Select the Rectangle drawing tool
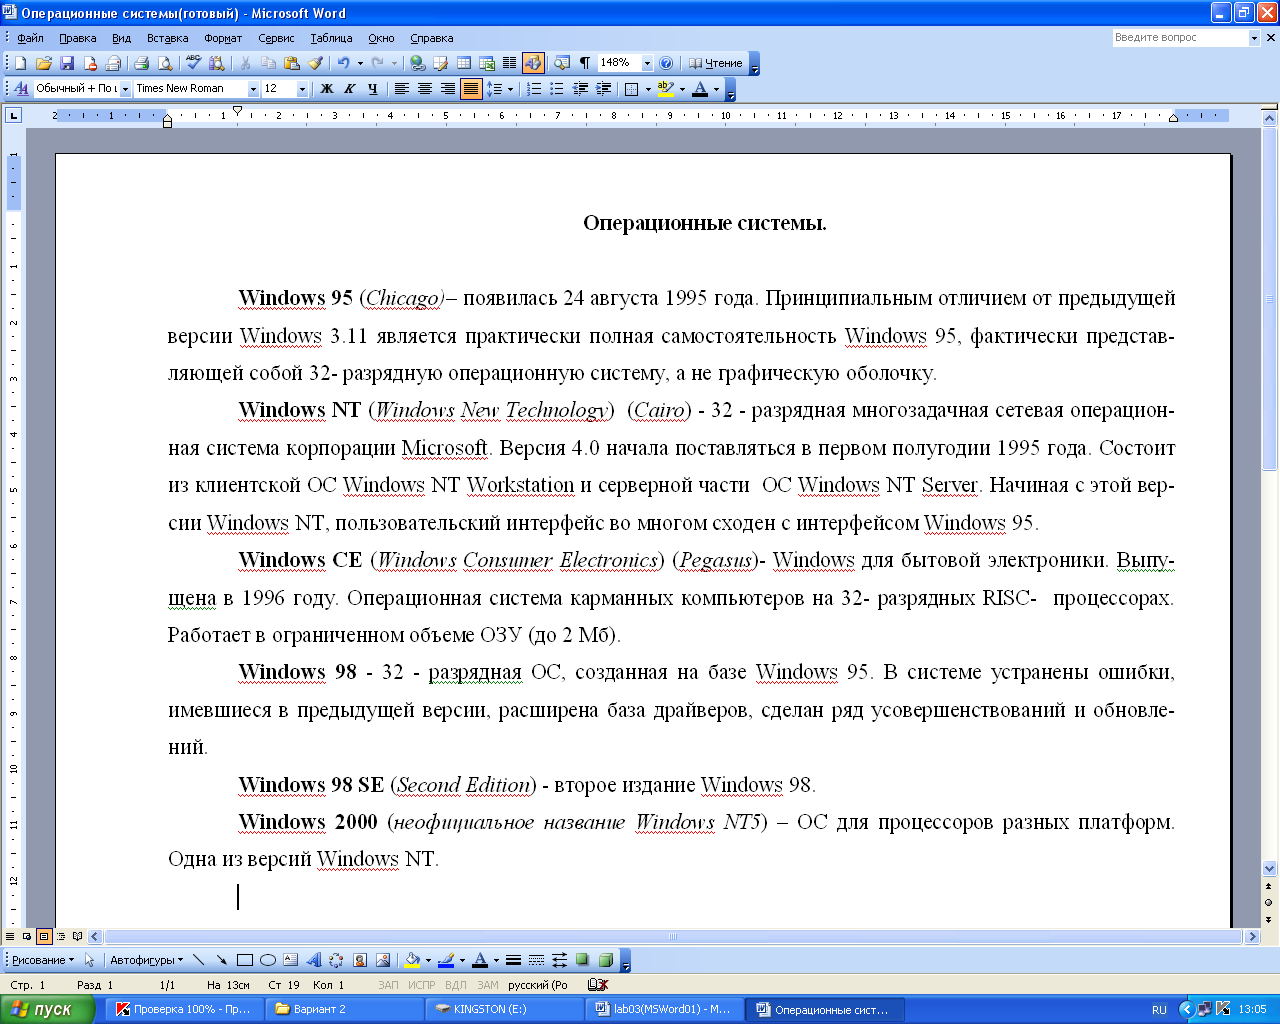Viewport: 1280px width, 1024px height. [x=245, y=960]
